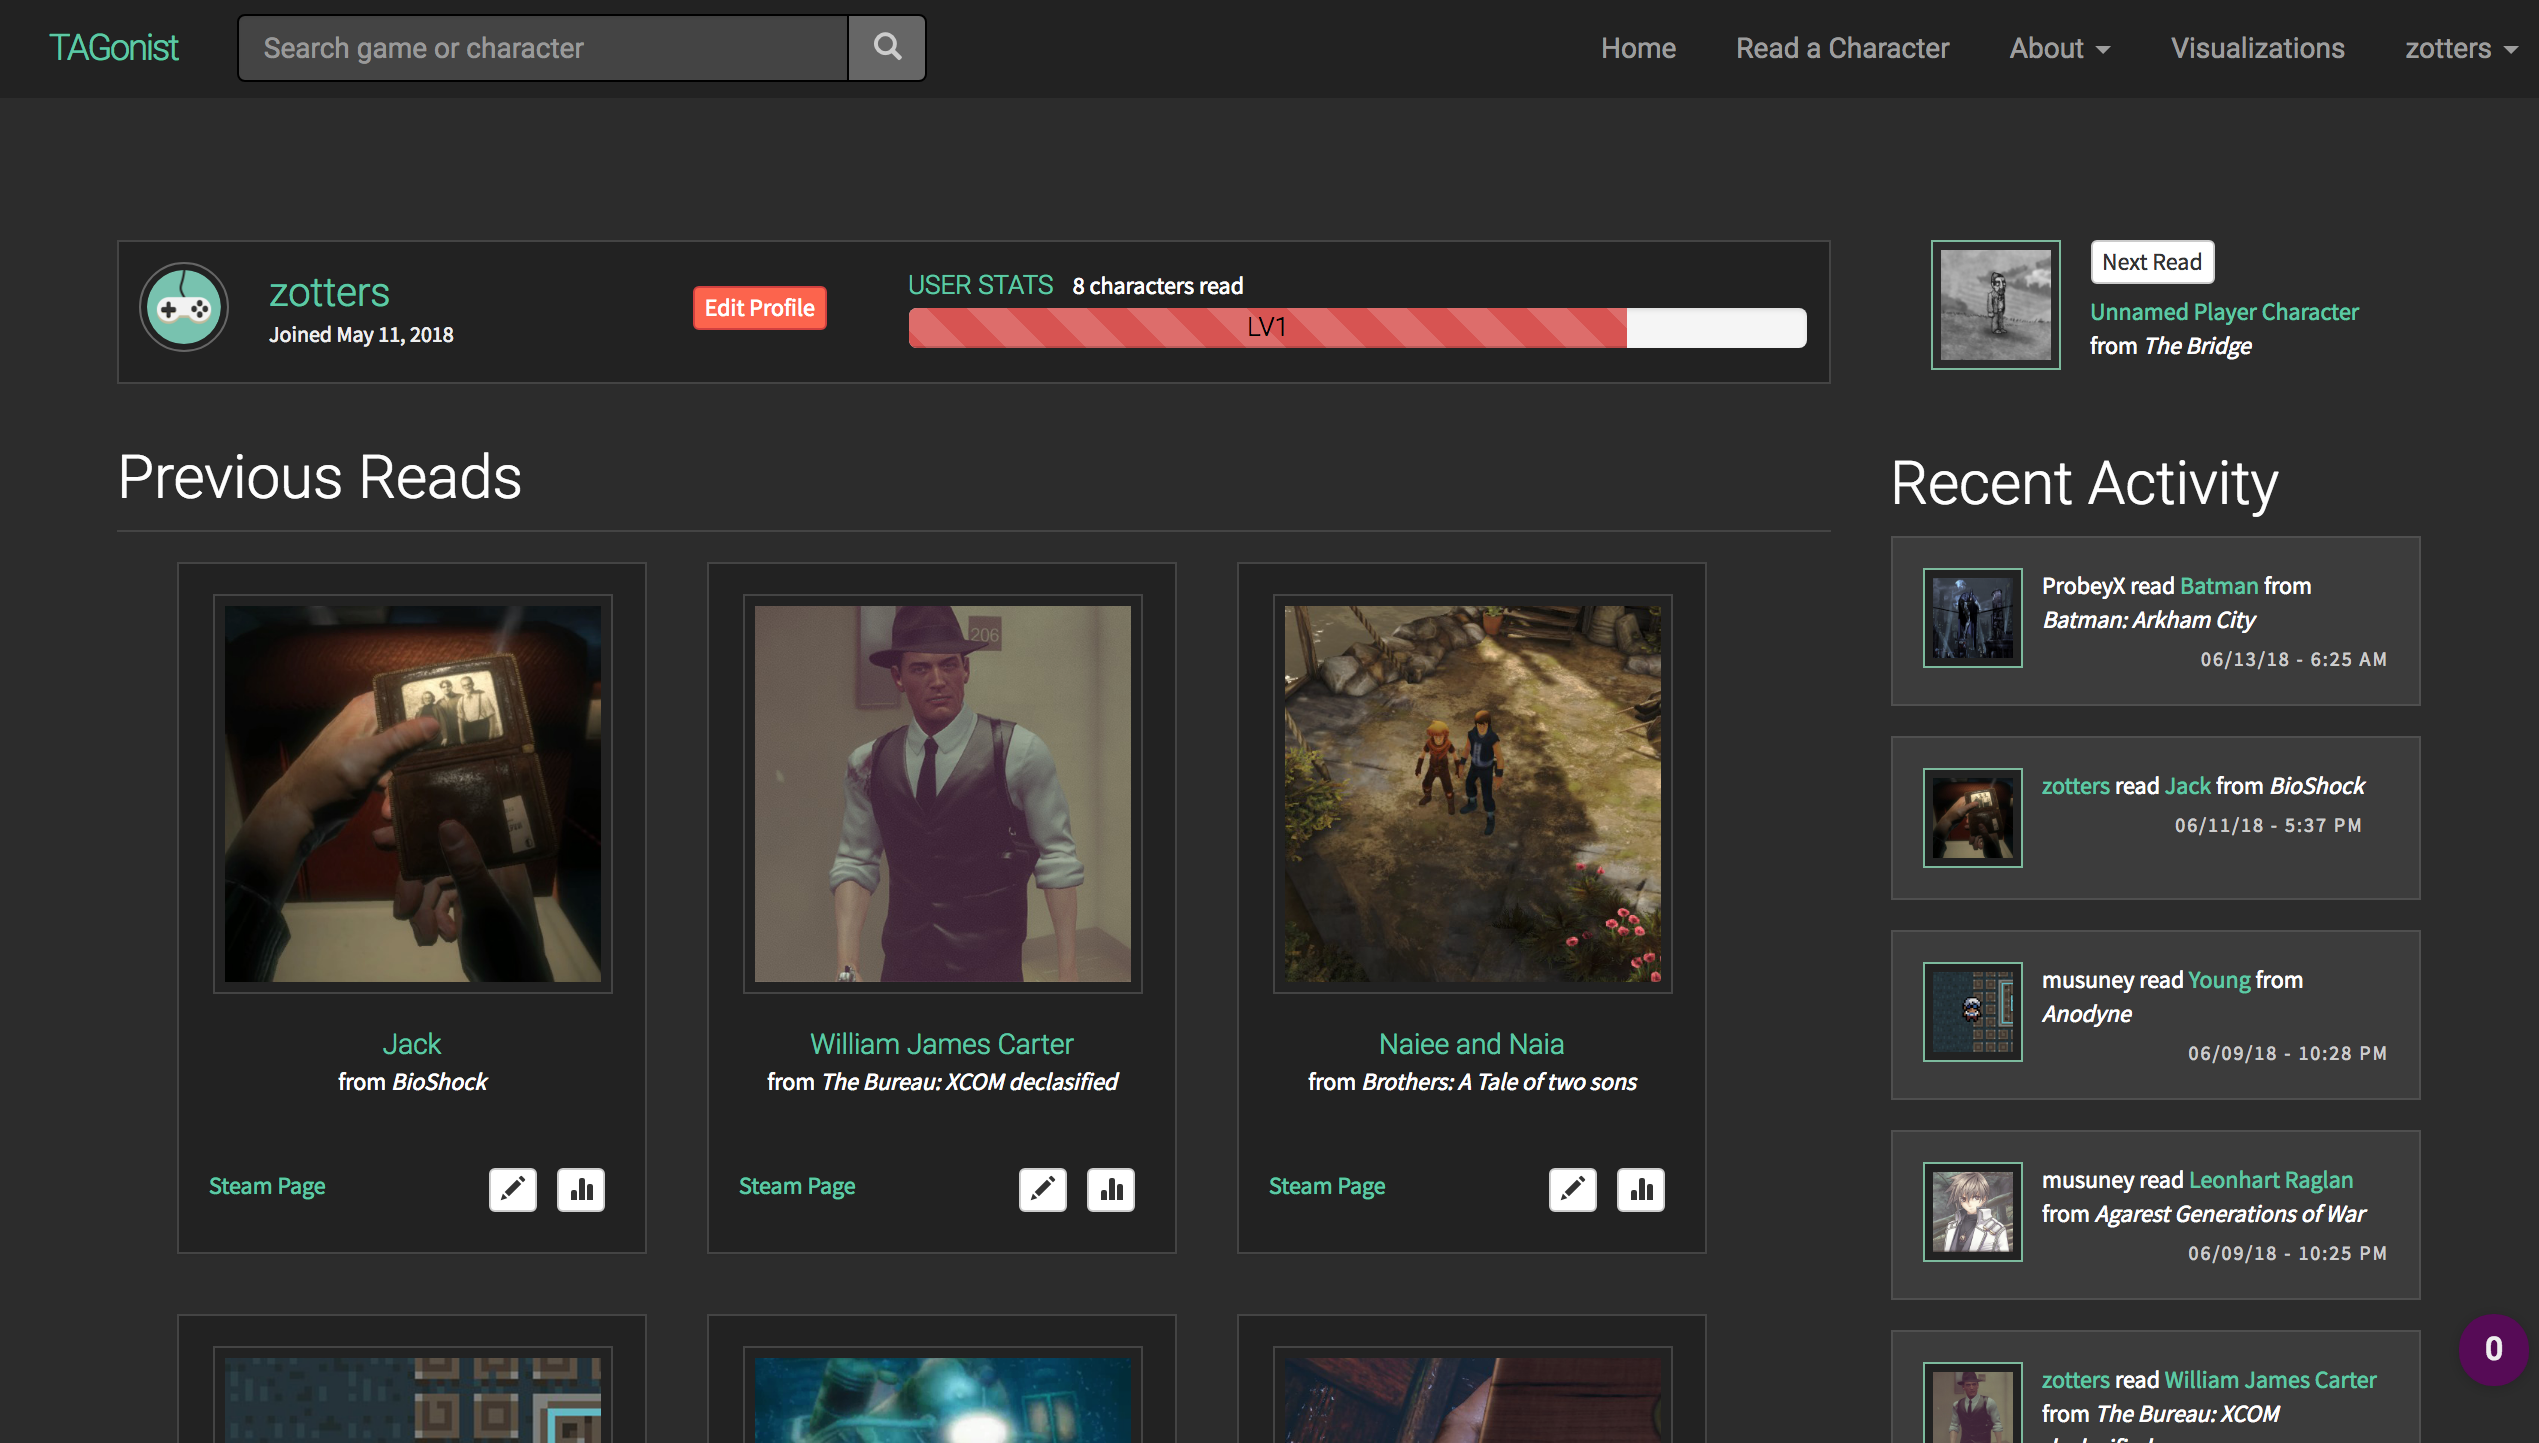
Task: Open zotters link in Jack activity entry
Action: point(2075,786)
